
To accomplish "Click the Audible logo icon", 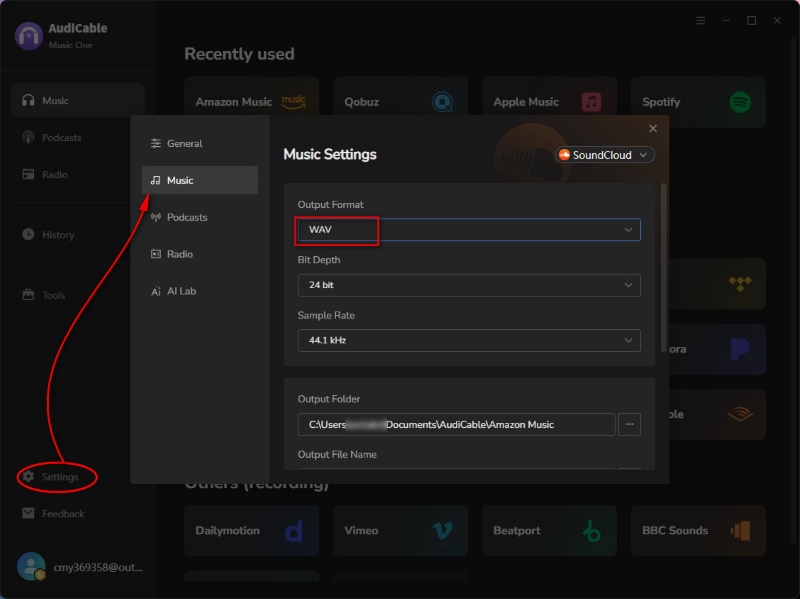I will pyautogui.click(x=740, y=414).
